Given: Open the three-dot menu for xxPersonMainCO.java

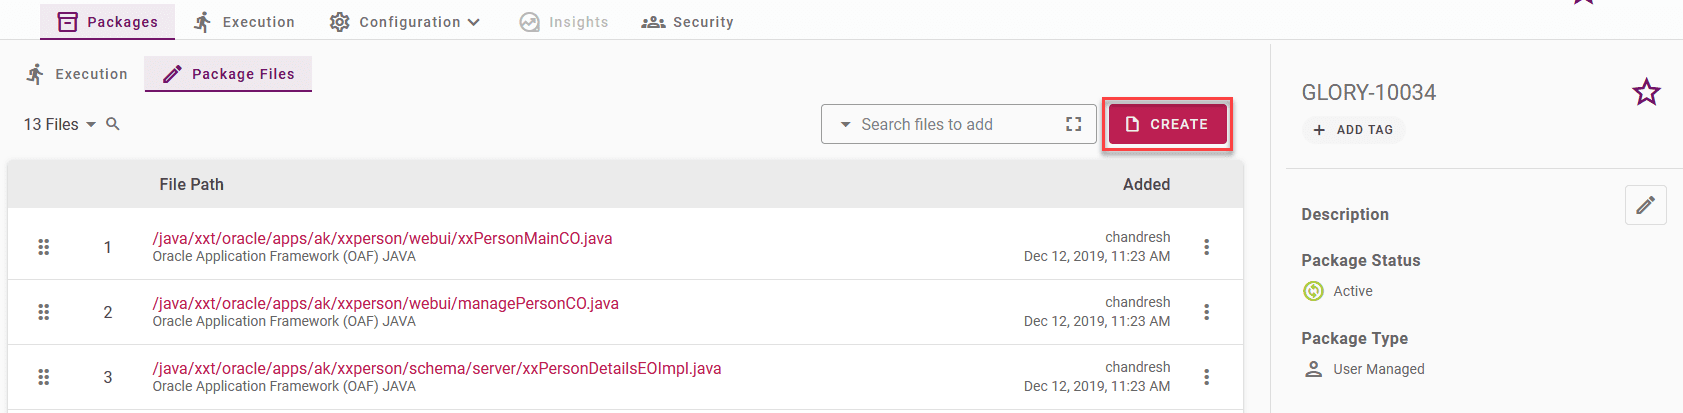Looking at the screenshot, I should point(1206,247).
